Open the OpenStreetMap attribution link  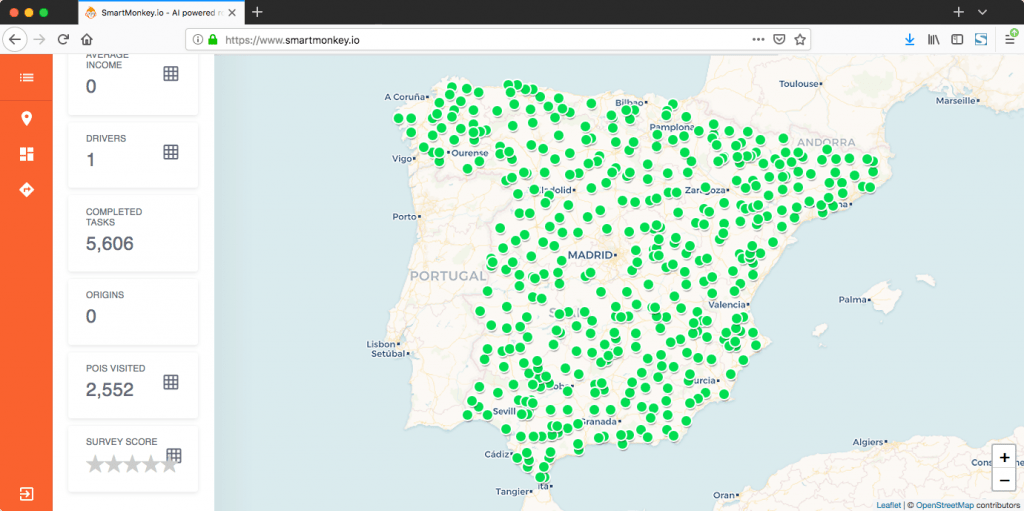tap(945, 505)
